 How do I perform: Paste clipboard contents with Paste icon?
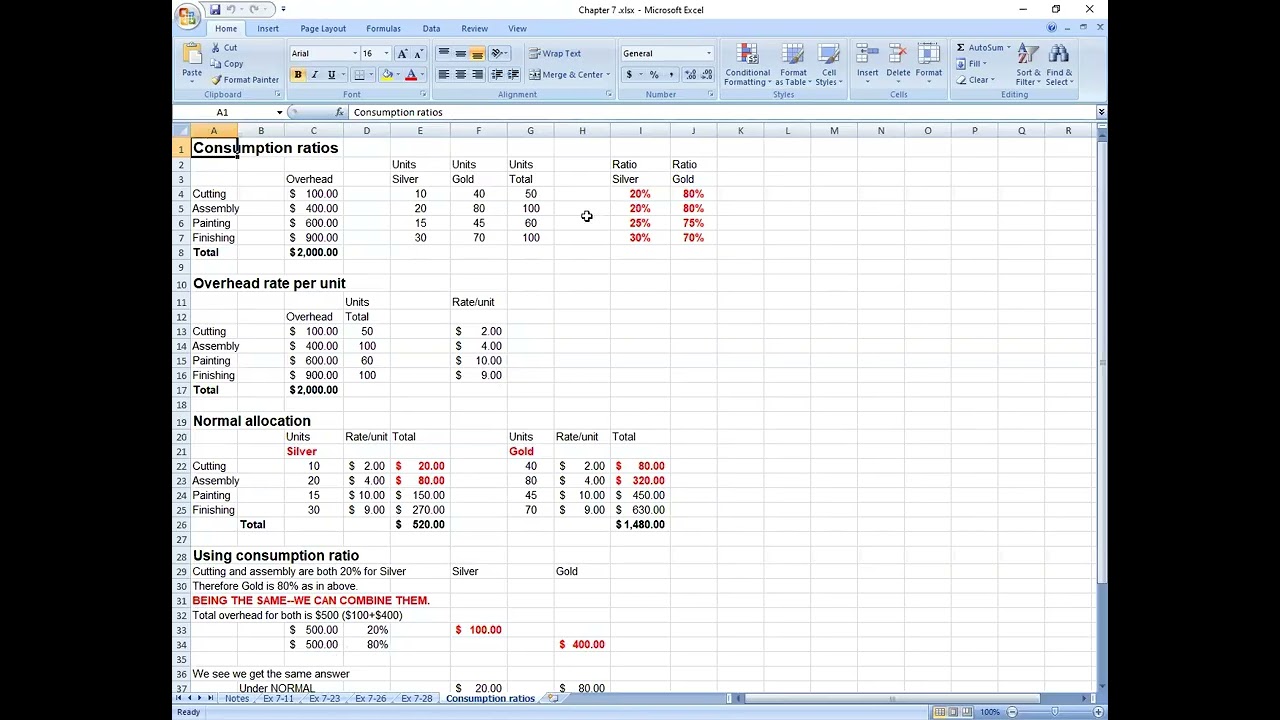click(x=191, y=54)
